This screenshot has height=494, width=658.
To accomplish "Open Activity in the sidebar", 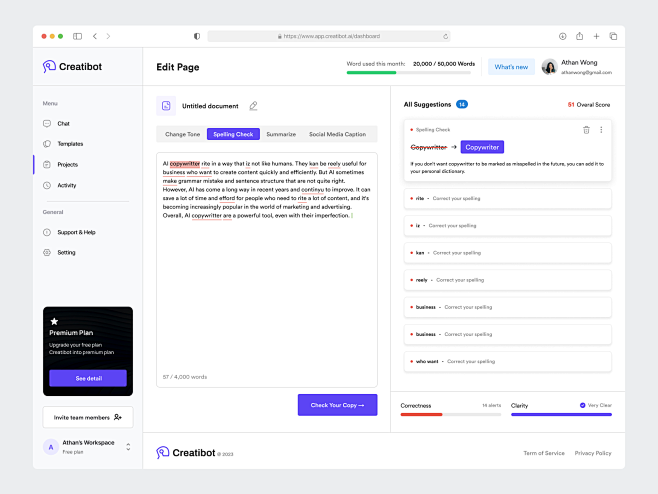I will coord(67,185).
